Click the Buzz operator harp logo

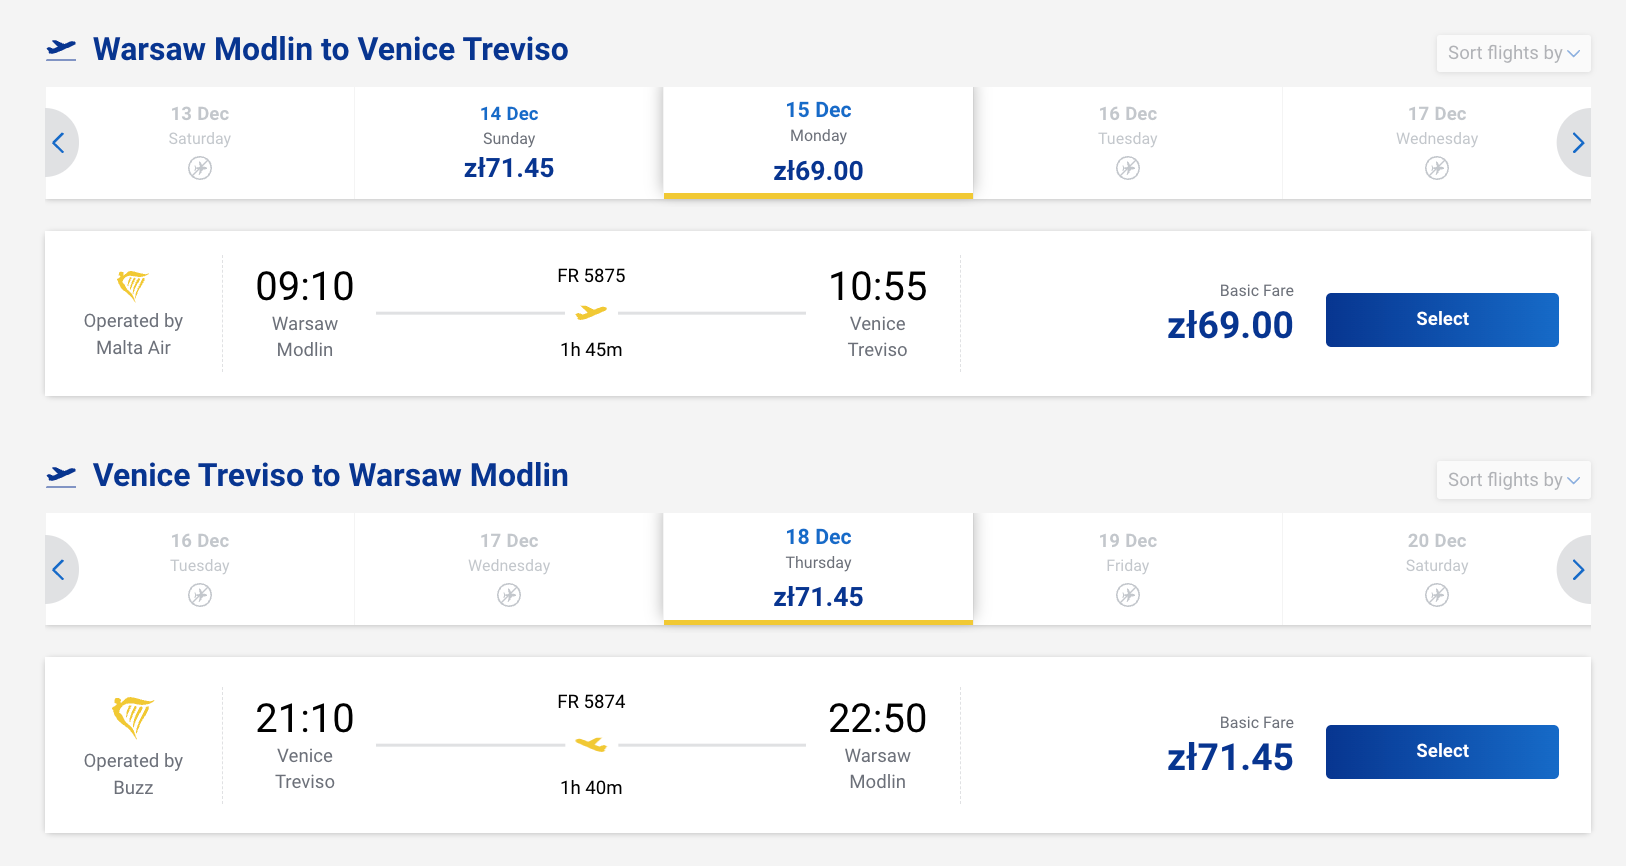[132, 716]
